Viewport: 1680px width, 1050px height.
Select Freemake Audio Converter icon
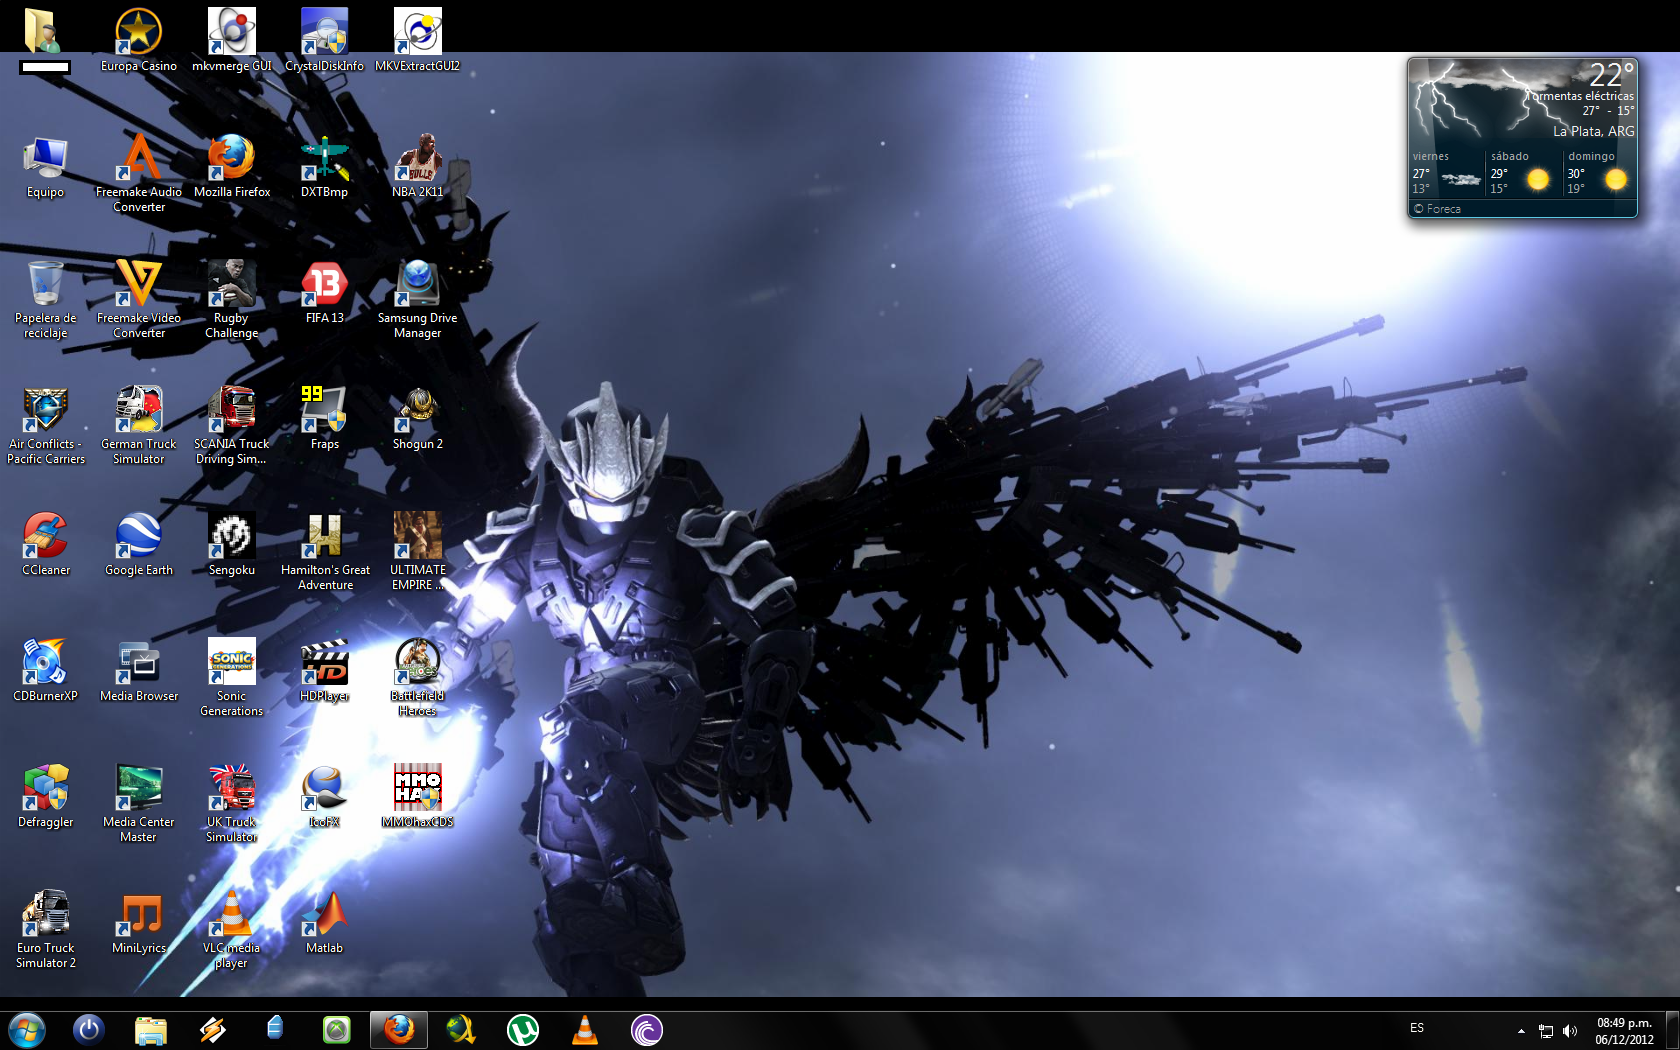click(x=139, y=173)
